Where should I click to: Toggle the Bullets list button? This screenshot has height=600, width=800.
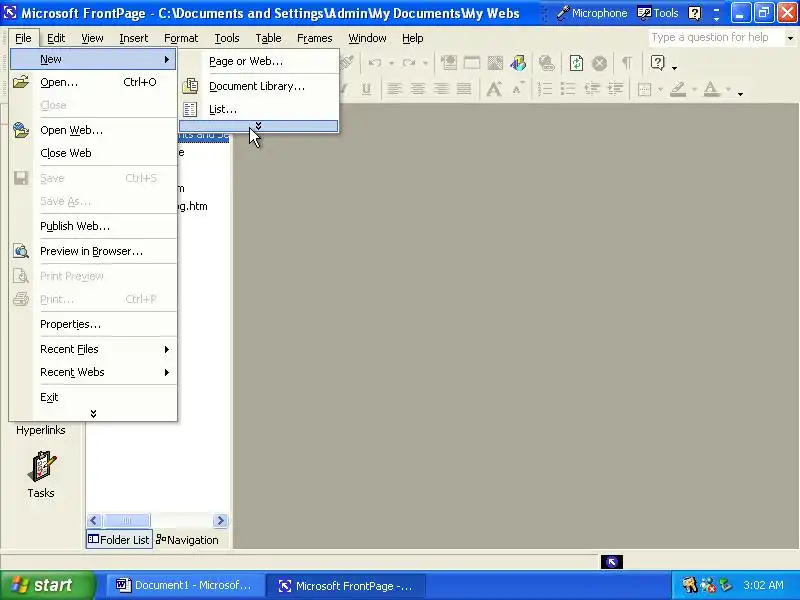(568, 89)
